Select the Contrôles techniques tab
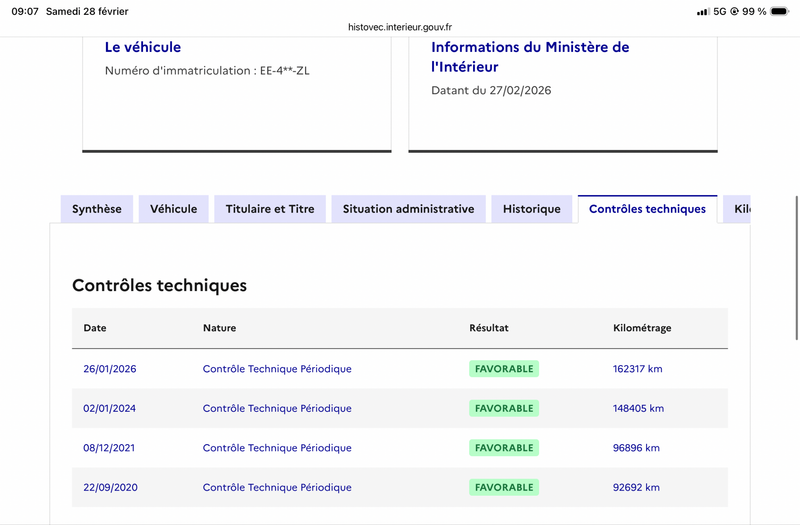This screenshot has height=525, width=800. [647, 209]
